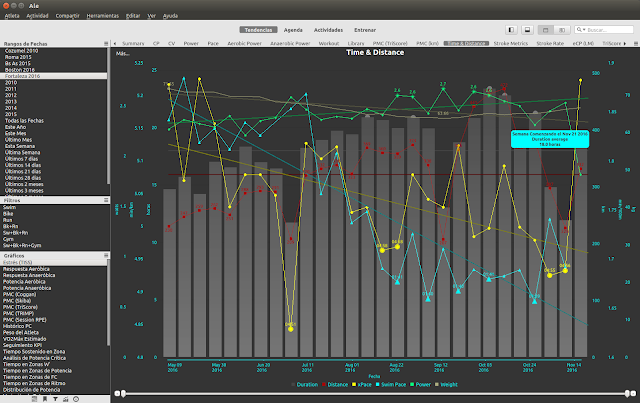The height and width of the screenshot is (403, 640).
Task: Toggle the bottom panel view button
Action: click(x=527, y=30)
